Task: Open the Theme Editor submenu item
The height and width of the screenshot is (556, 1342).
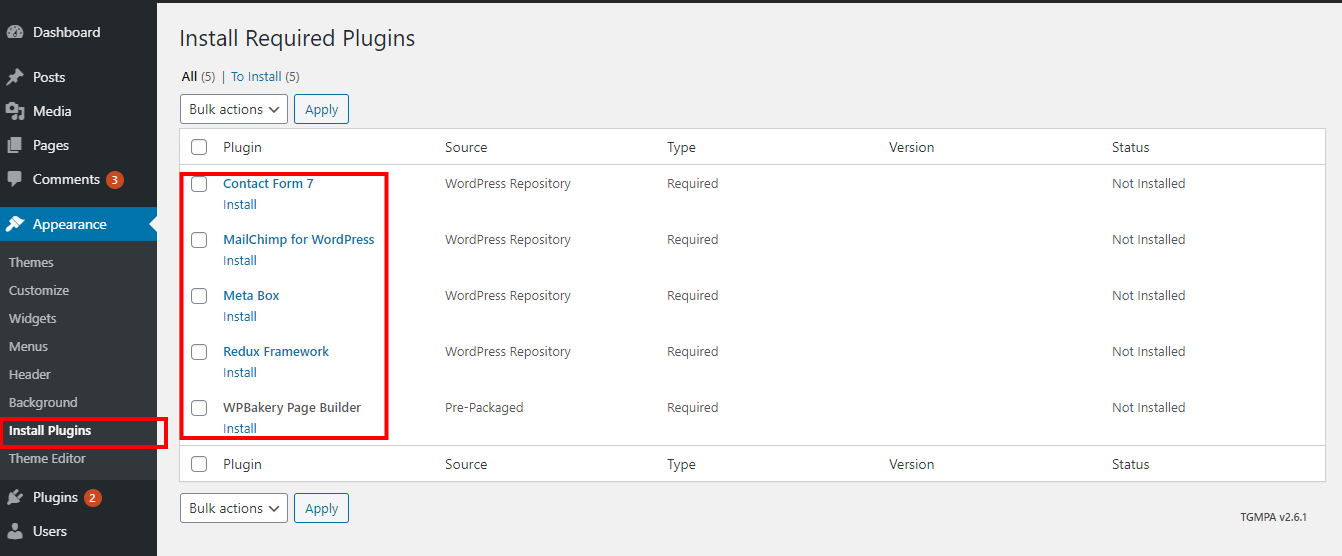Action: (47, 458)
